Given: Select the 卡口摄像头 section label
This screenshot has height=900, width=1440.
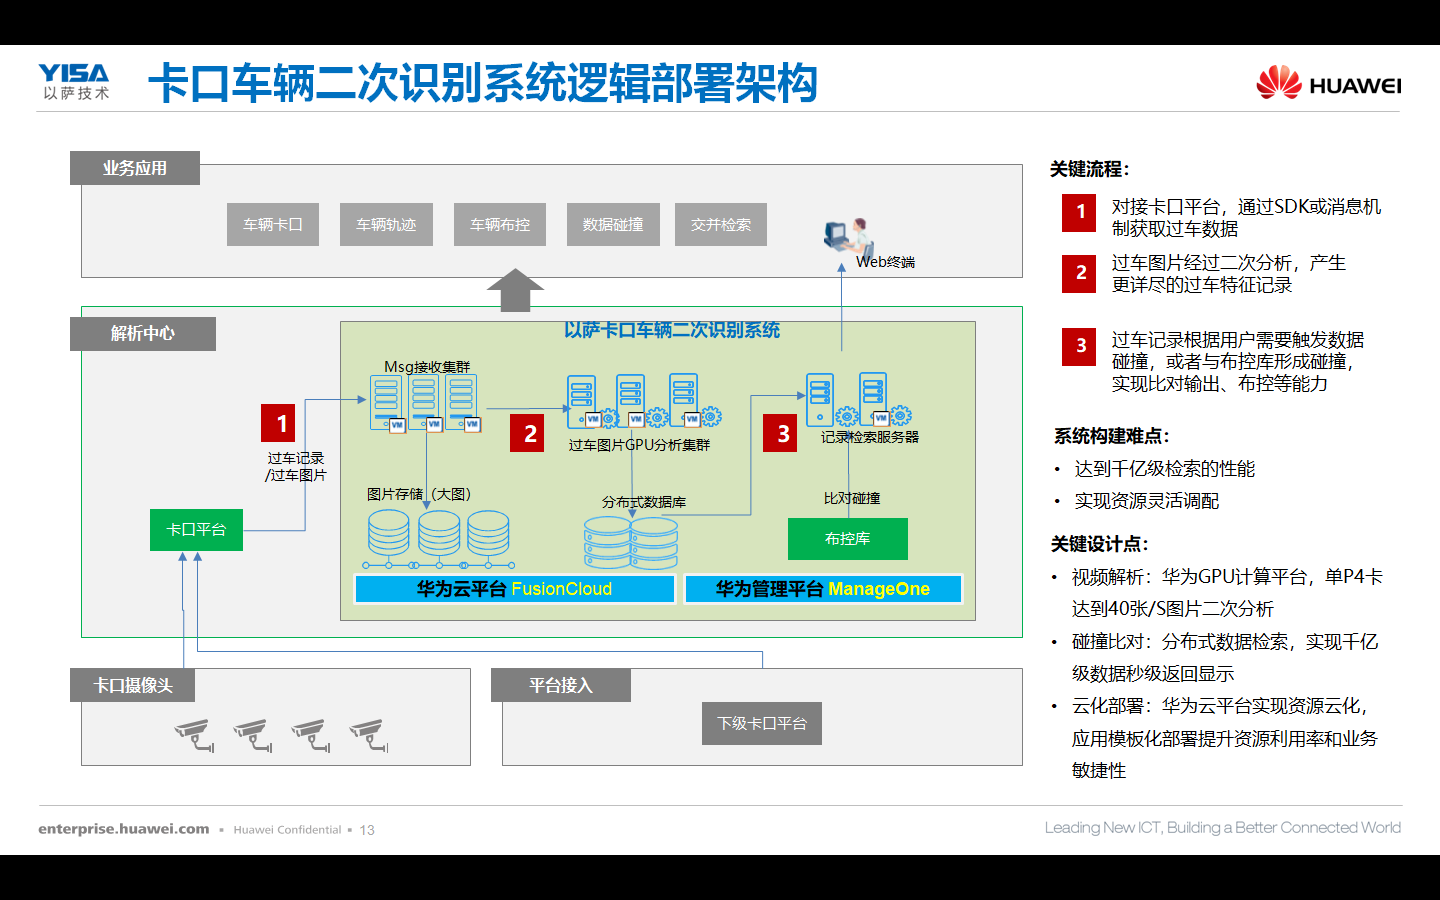Looking at the screenshot, I should (x=133, y=685).
